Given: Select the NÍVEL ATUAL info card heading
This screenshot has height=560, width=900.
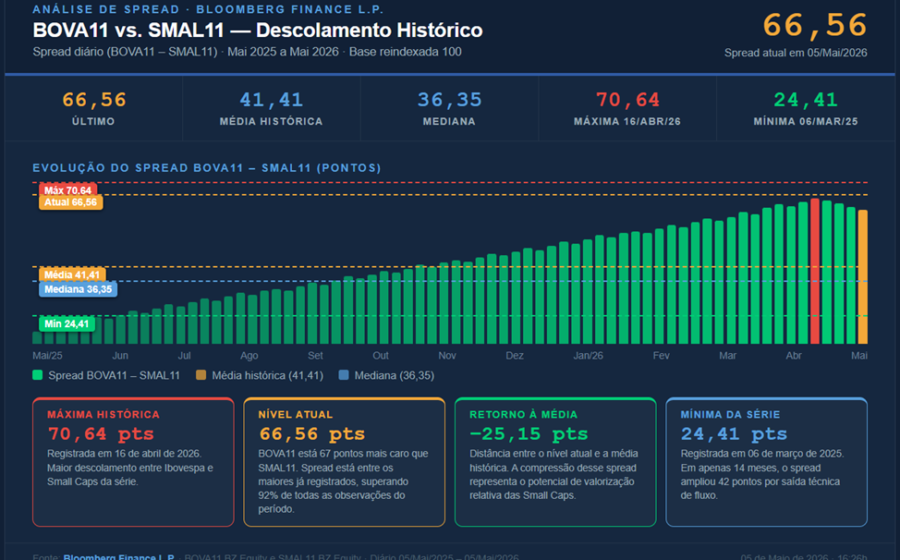Looking at the screenshot, I should [295, 414].
